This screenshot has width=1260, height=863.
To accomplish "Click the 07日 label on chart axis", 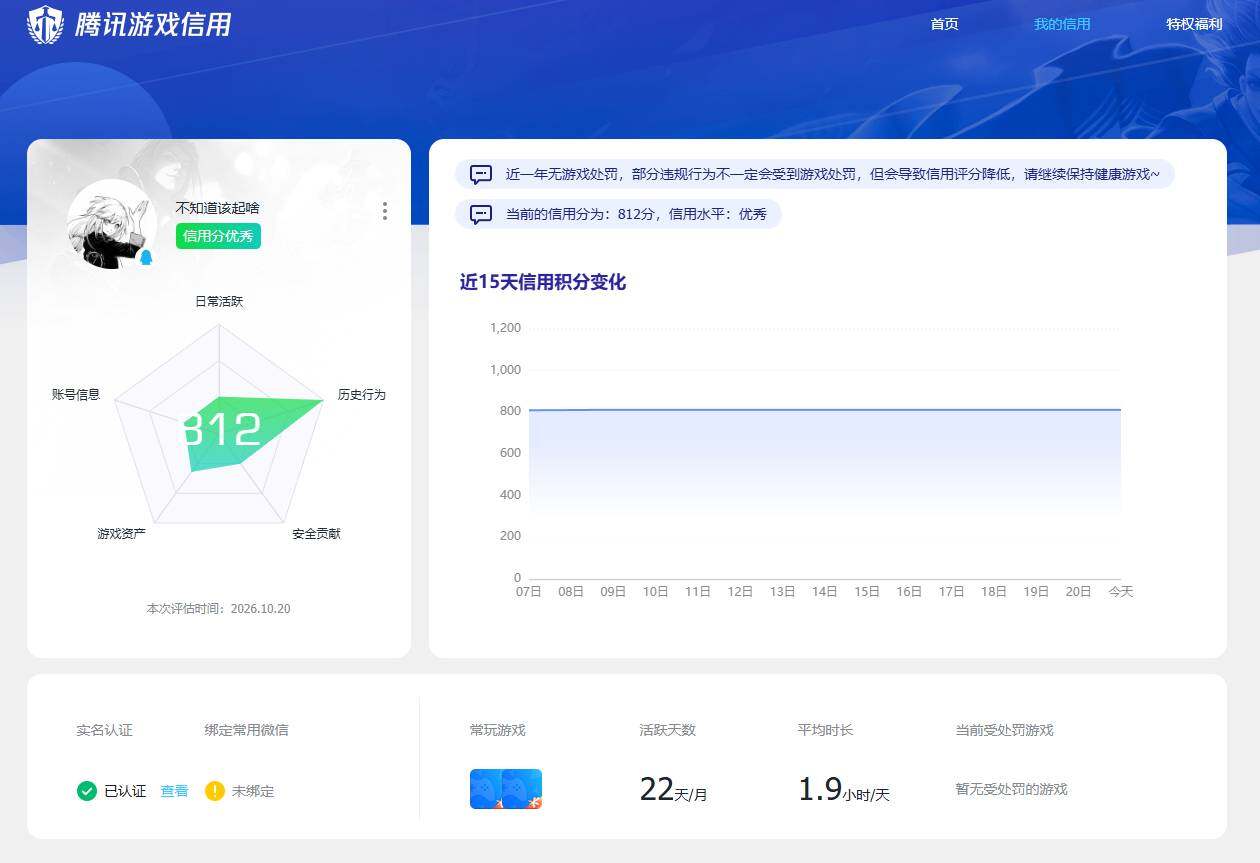I will pos(529,592).
